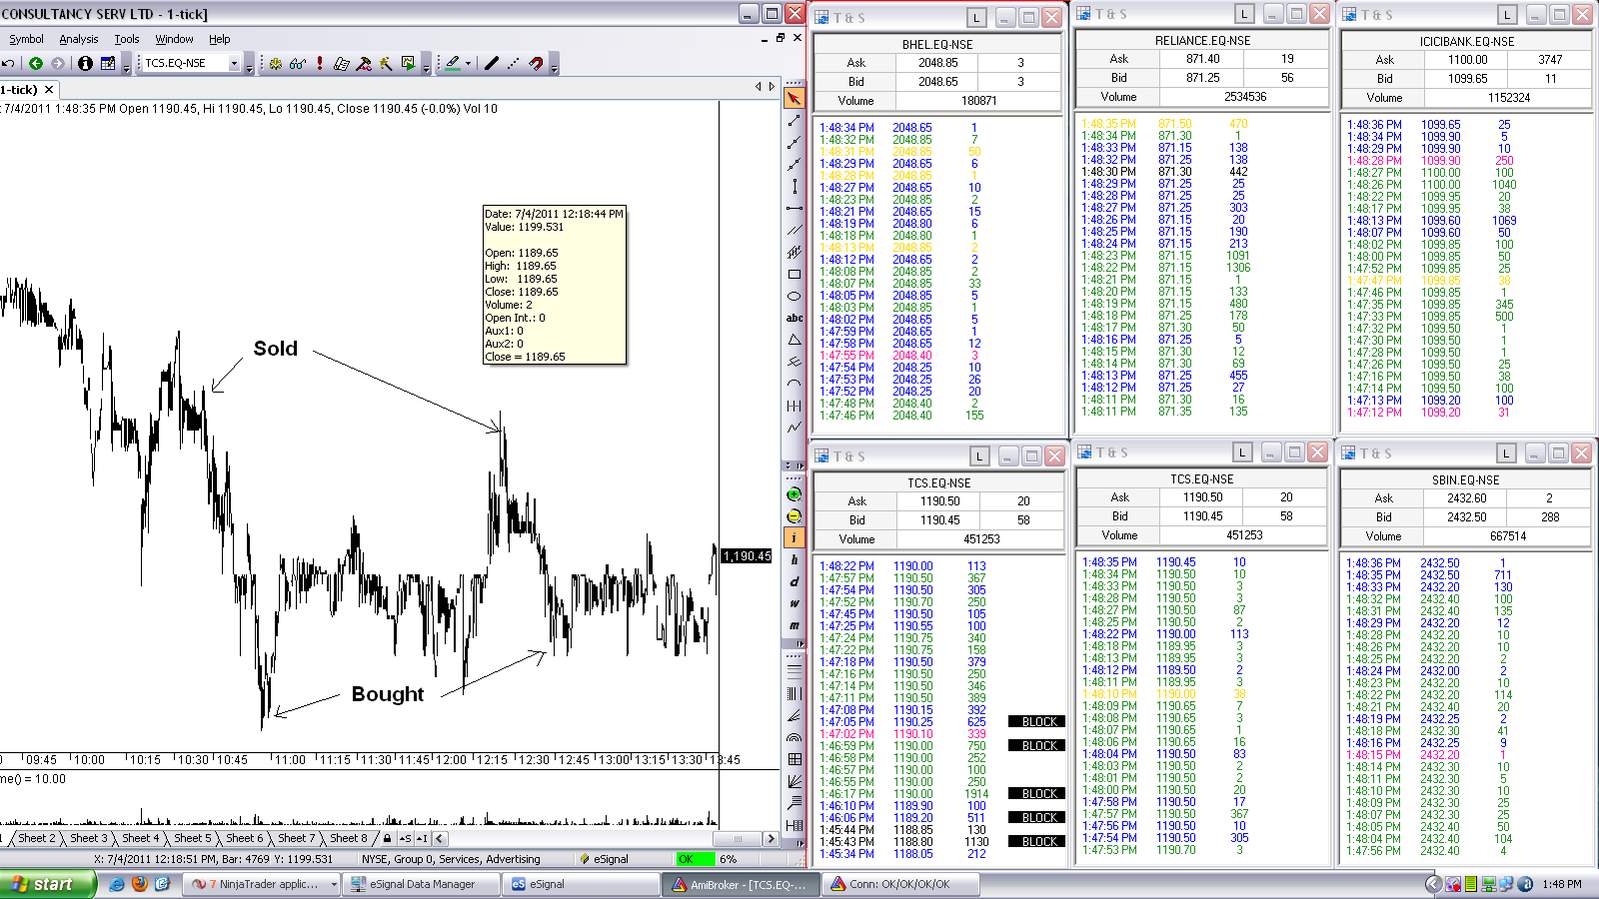Click the Windows start button
The width and height of the screenshot is (1599, 899).
(48, 885)
